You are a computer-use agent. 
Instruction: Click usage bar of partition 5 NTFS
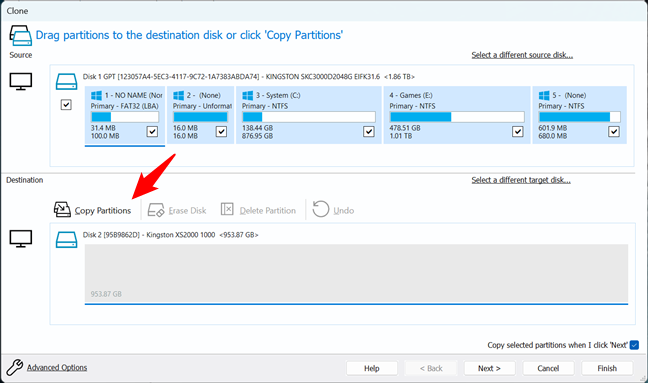[x=579, y=117]
